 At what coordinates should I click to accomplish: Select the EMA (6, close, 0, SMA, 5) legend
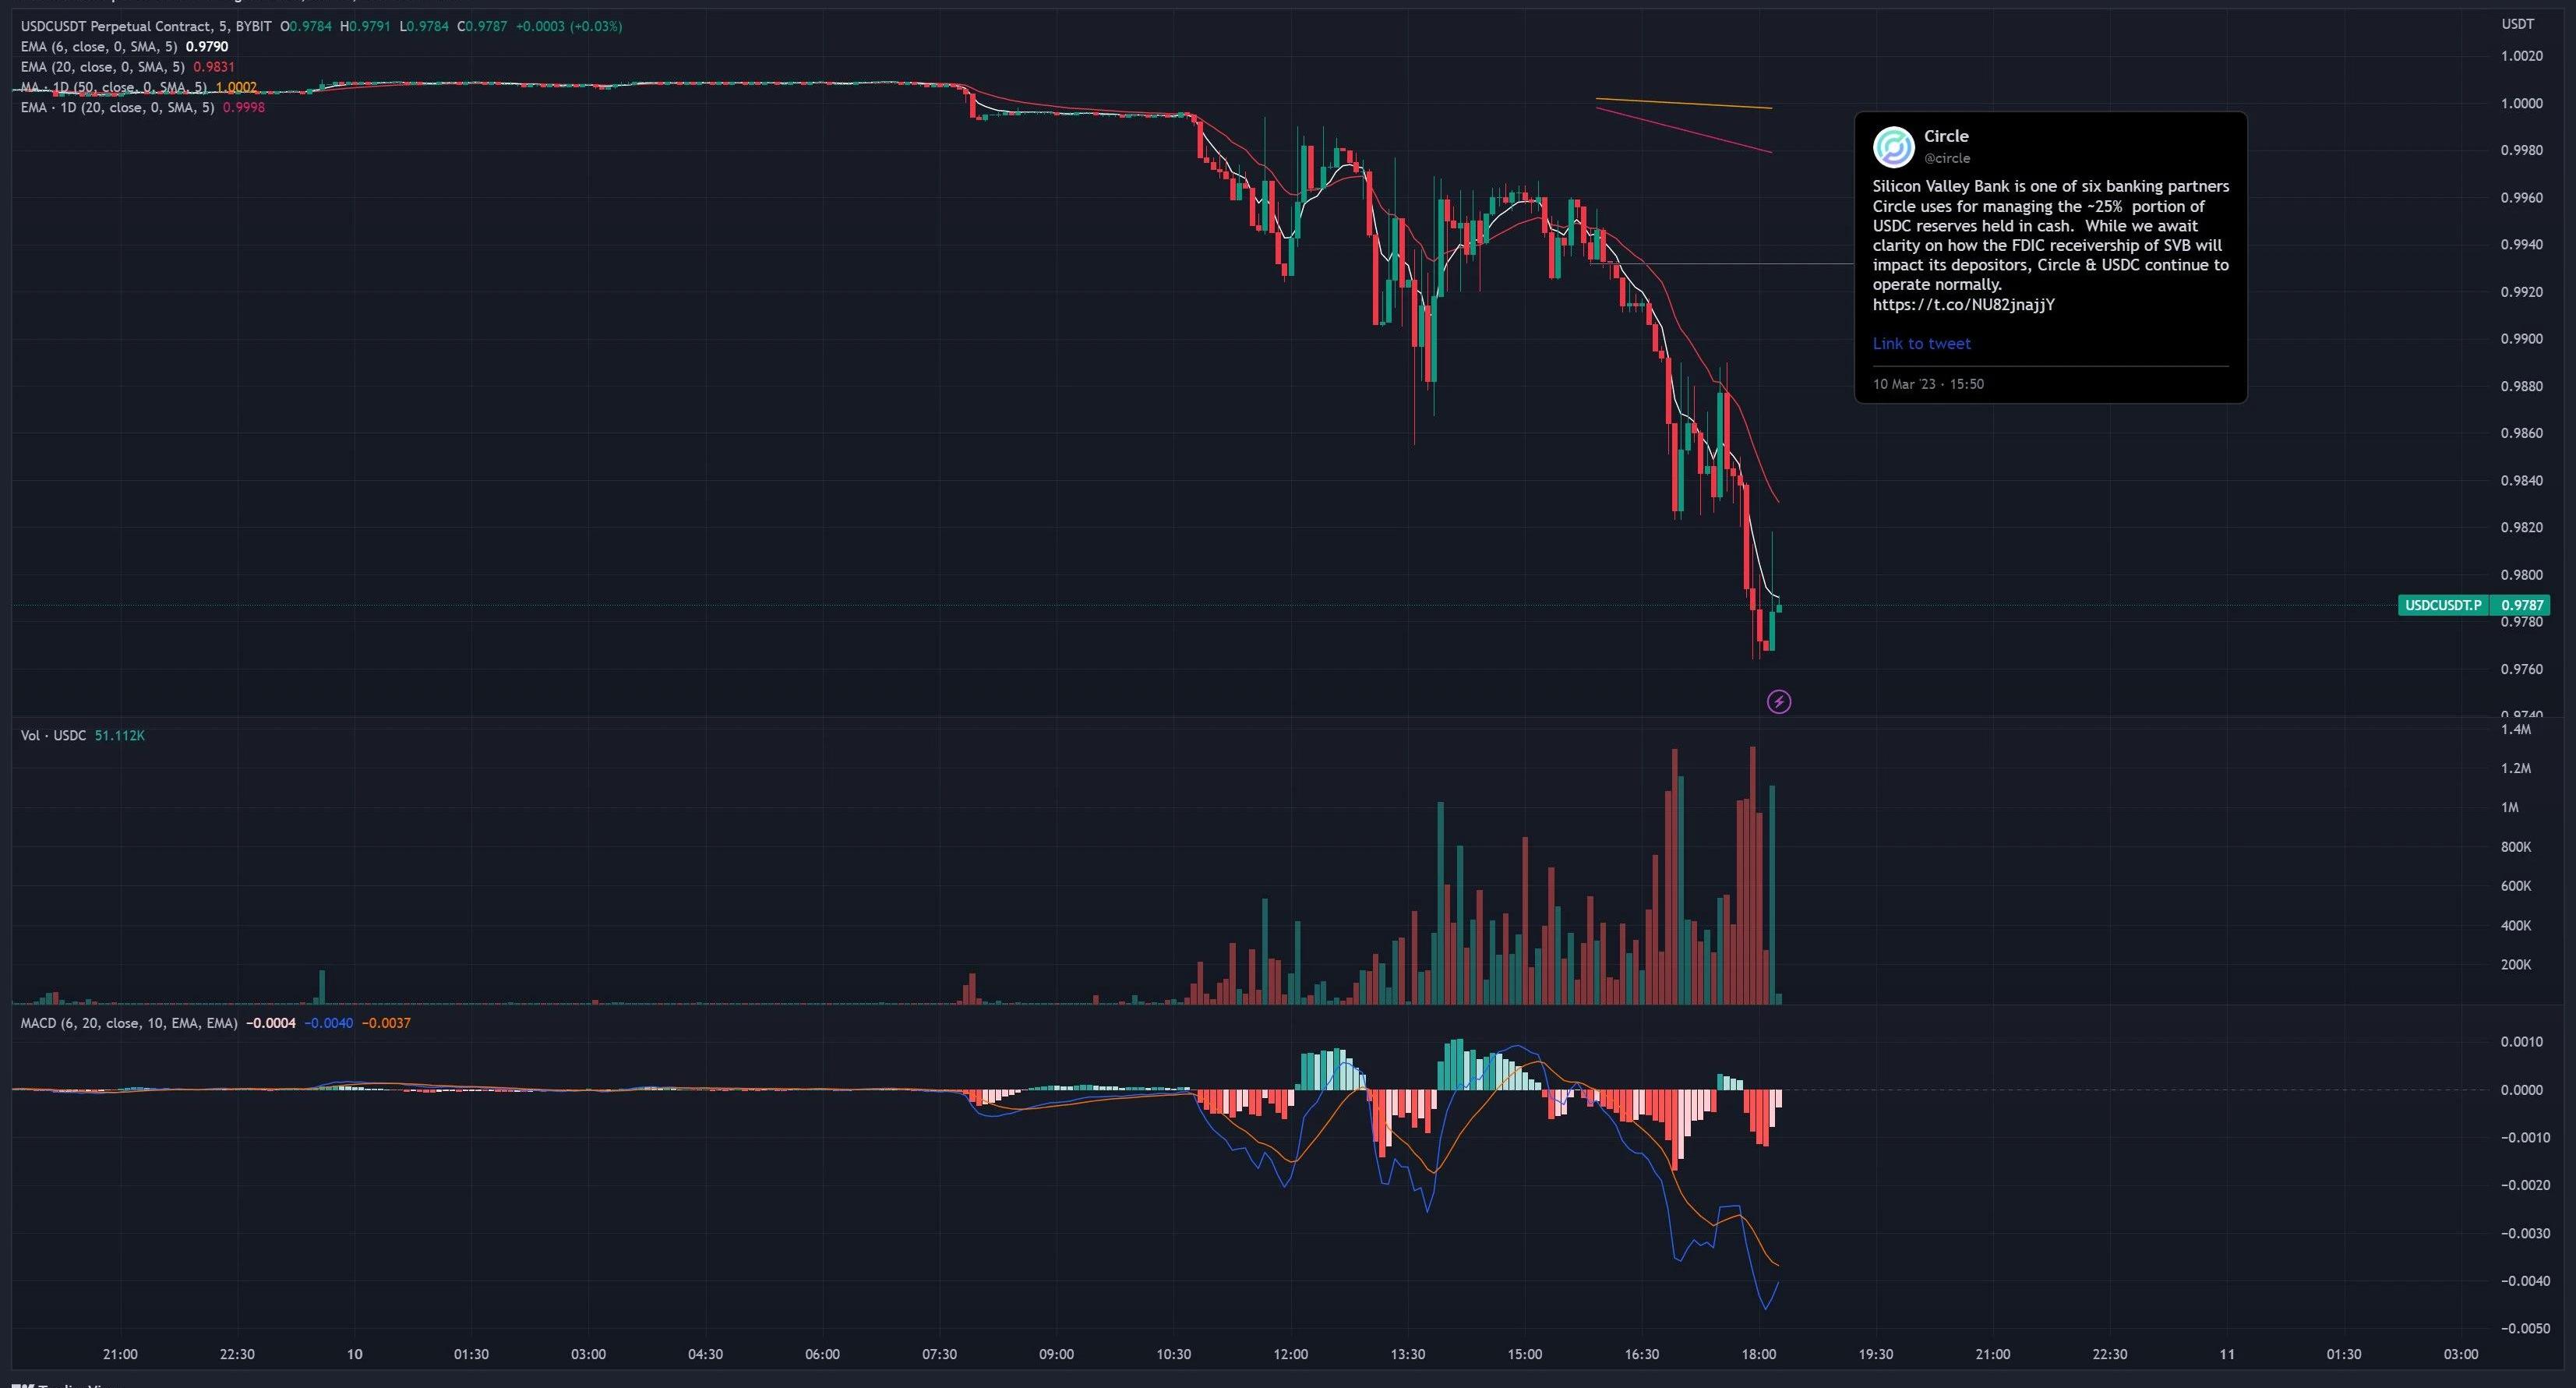coord(99,47)
